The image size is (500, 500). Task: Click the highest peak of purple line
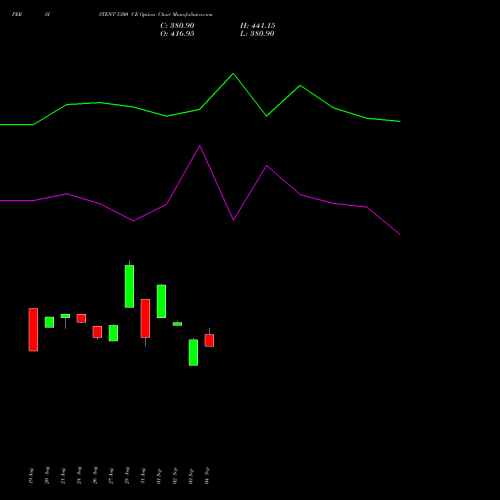(200, 146)
